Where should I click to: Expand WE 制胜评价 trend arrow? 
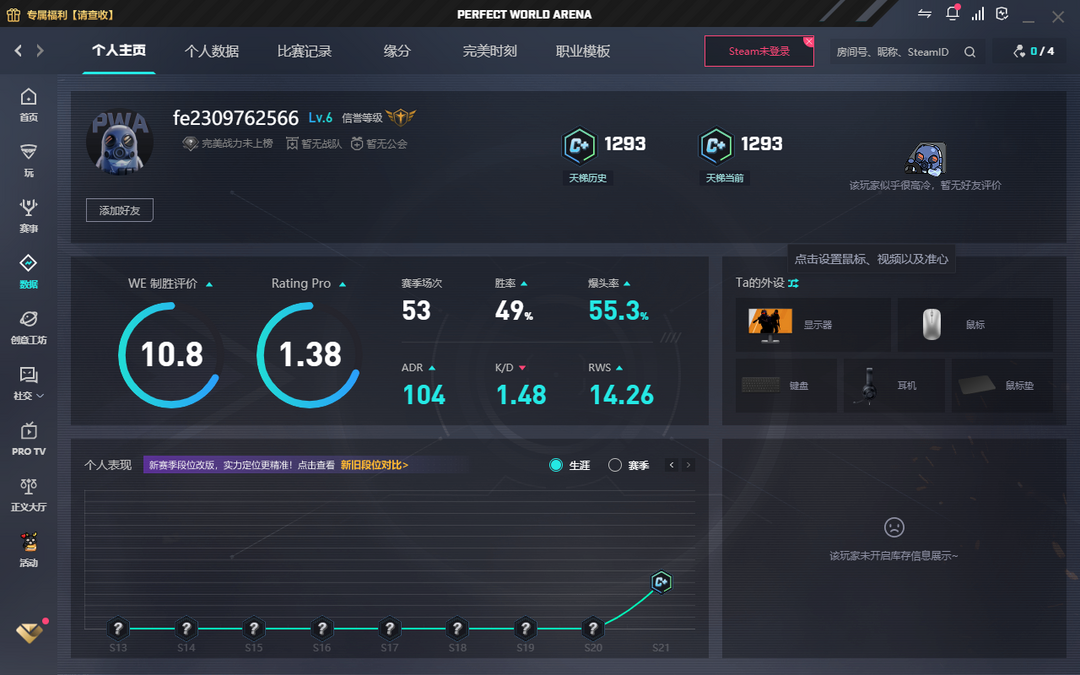(209, 284)
